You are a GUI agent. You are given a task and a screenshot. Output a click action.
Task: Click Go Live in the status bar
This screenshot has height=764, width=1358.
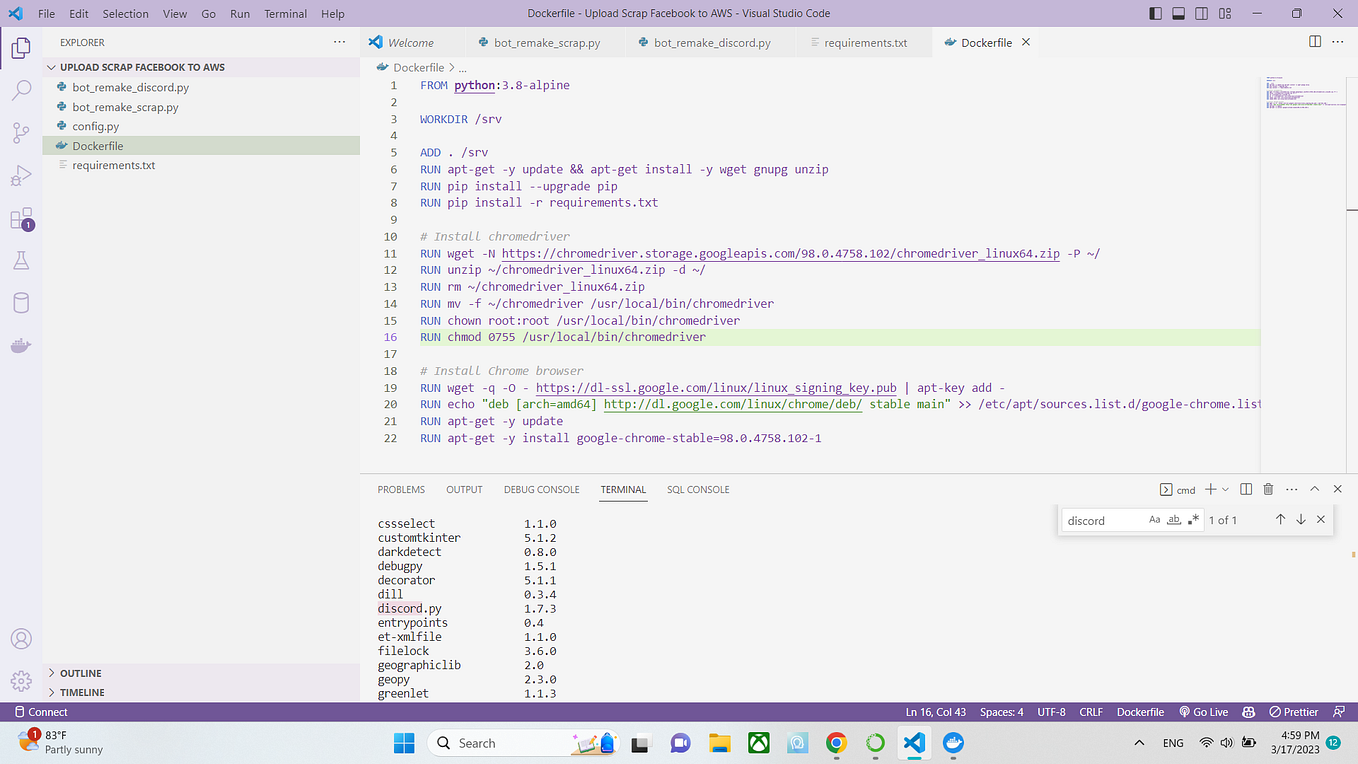coord(1203,711)
